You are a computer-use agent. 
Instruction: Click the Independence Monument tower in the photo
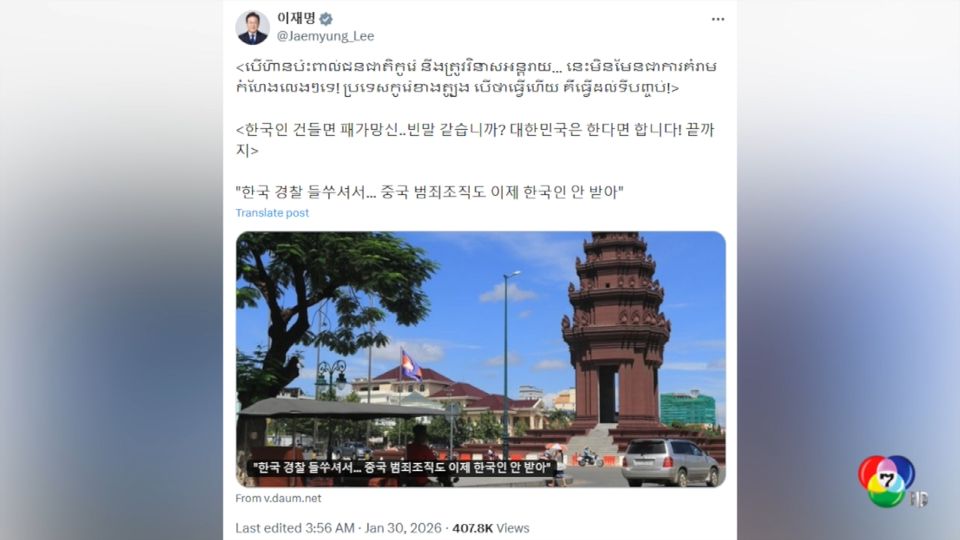pos(617,331)
